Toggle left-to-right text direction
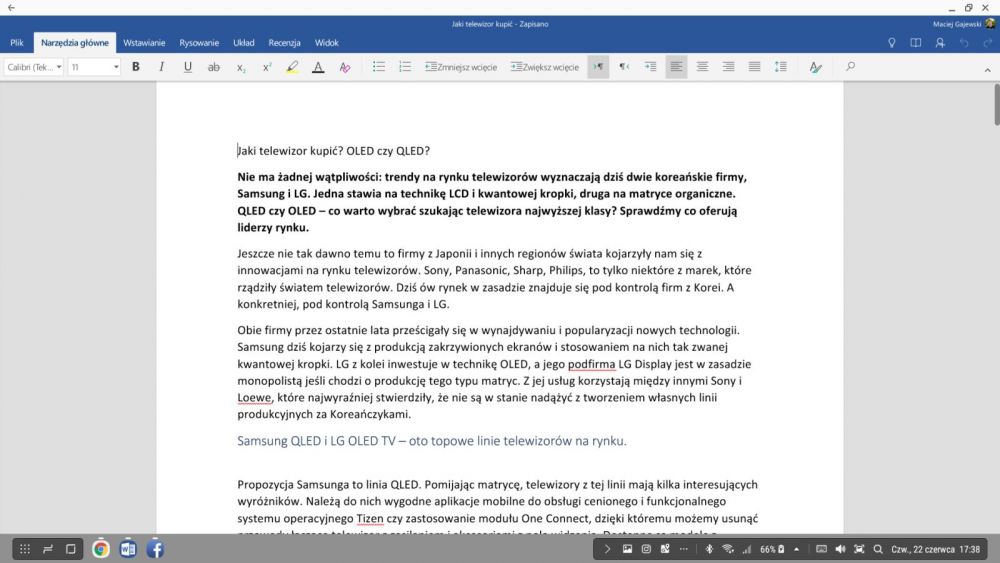Viewport: 1000px width, 563px height. 598,66
